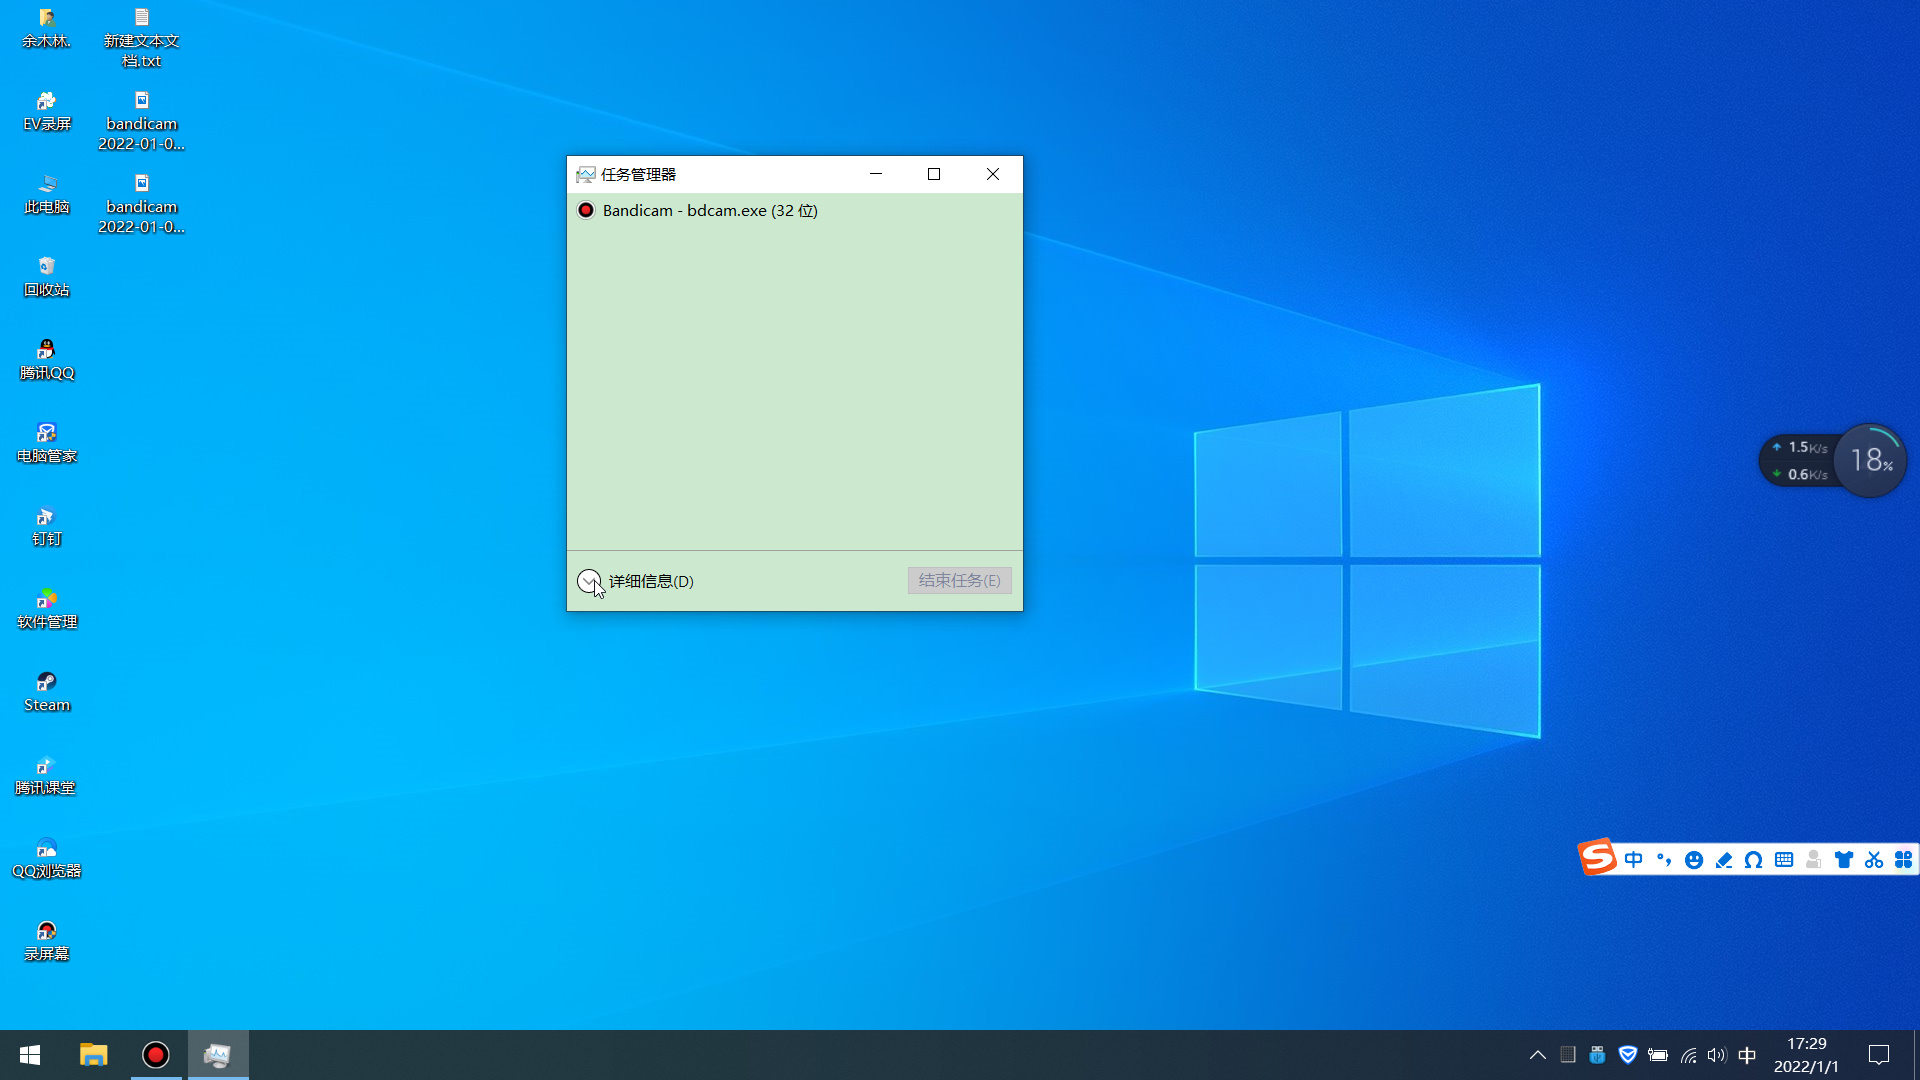This screenshot has height=1080, width=1920.
Task: Open the Sogou emoji panel
Action: (1693, 860)
